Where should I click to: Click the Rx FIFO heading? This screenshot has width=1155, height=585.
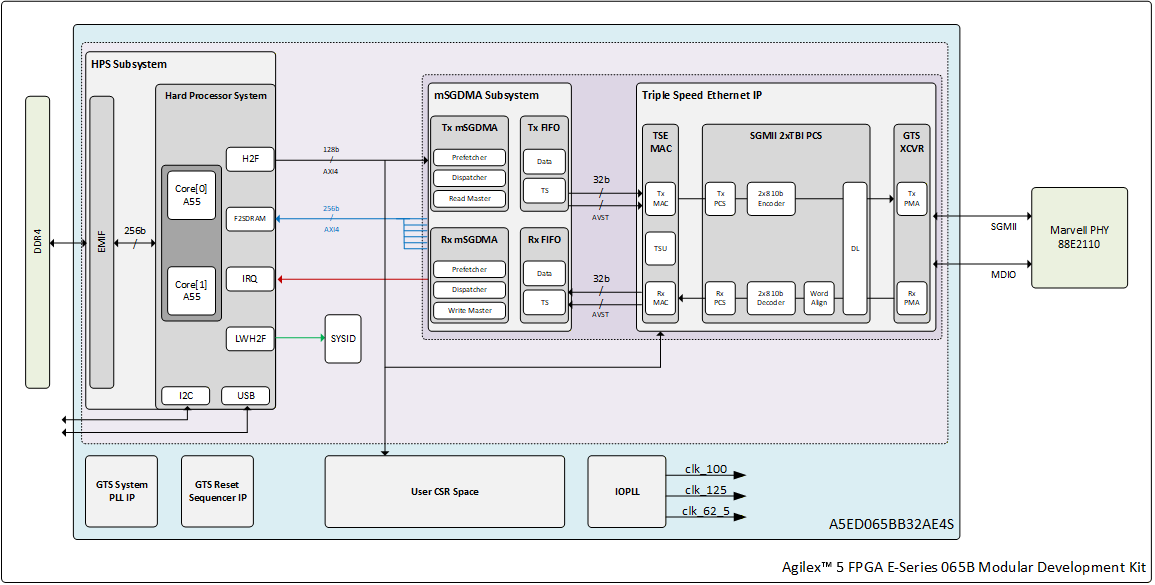pos(544,239)
